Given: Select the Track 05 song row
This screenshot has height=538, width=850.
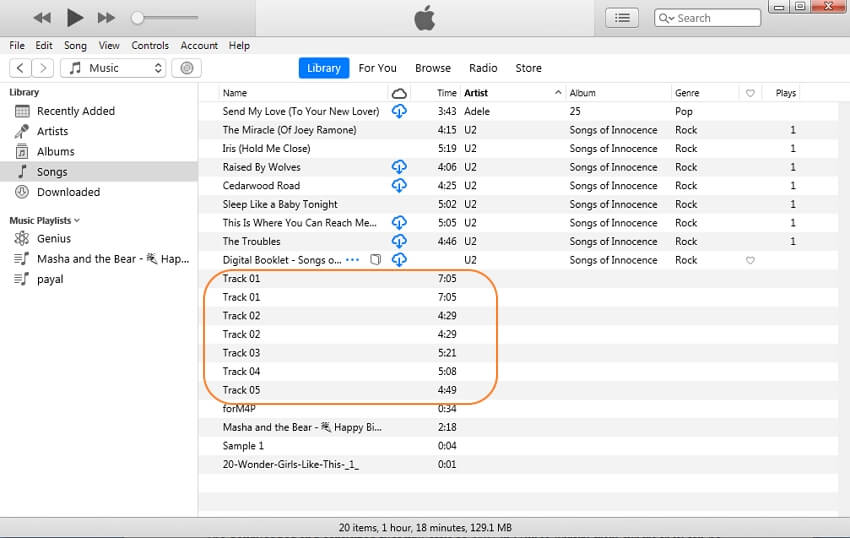Looking at the screenshot, I should coord(518,390).
